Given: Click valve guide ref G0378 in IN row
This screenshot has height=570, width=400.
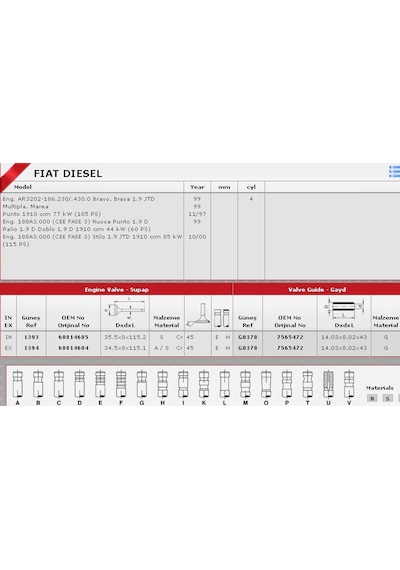Looking at the screenshot, I should coord(248,337).
